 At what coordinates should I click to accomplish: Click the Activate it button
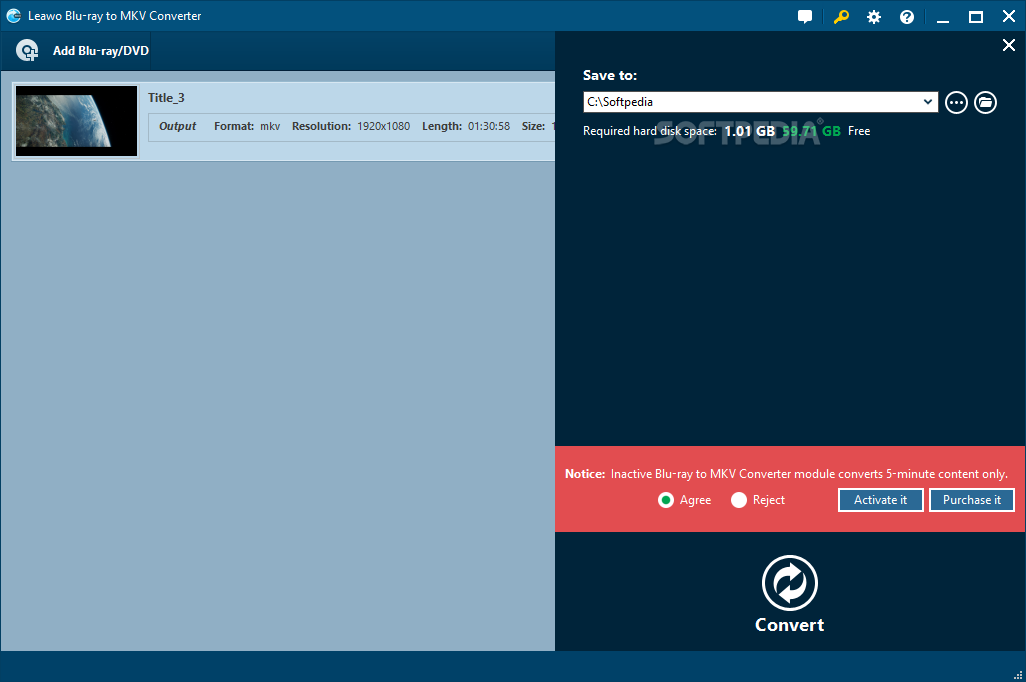point(880,500)
